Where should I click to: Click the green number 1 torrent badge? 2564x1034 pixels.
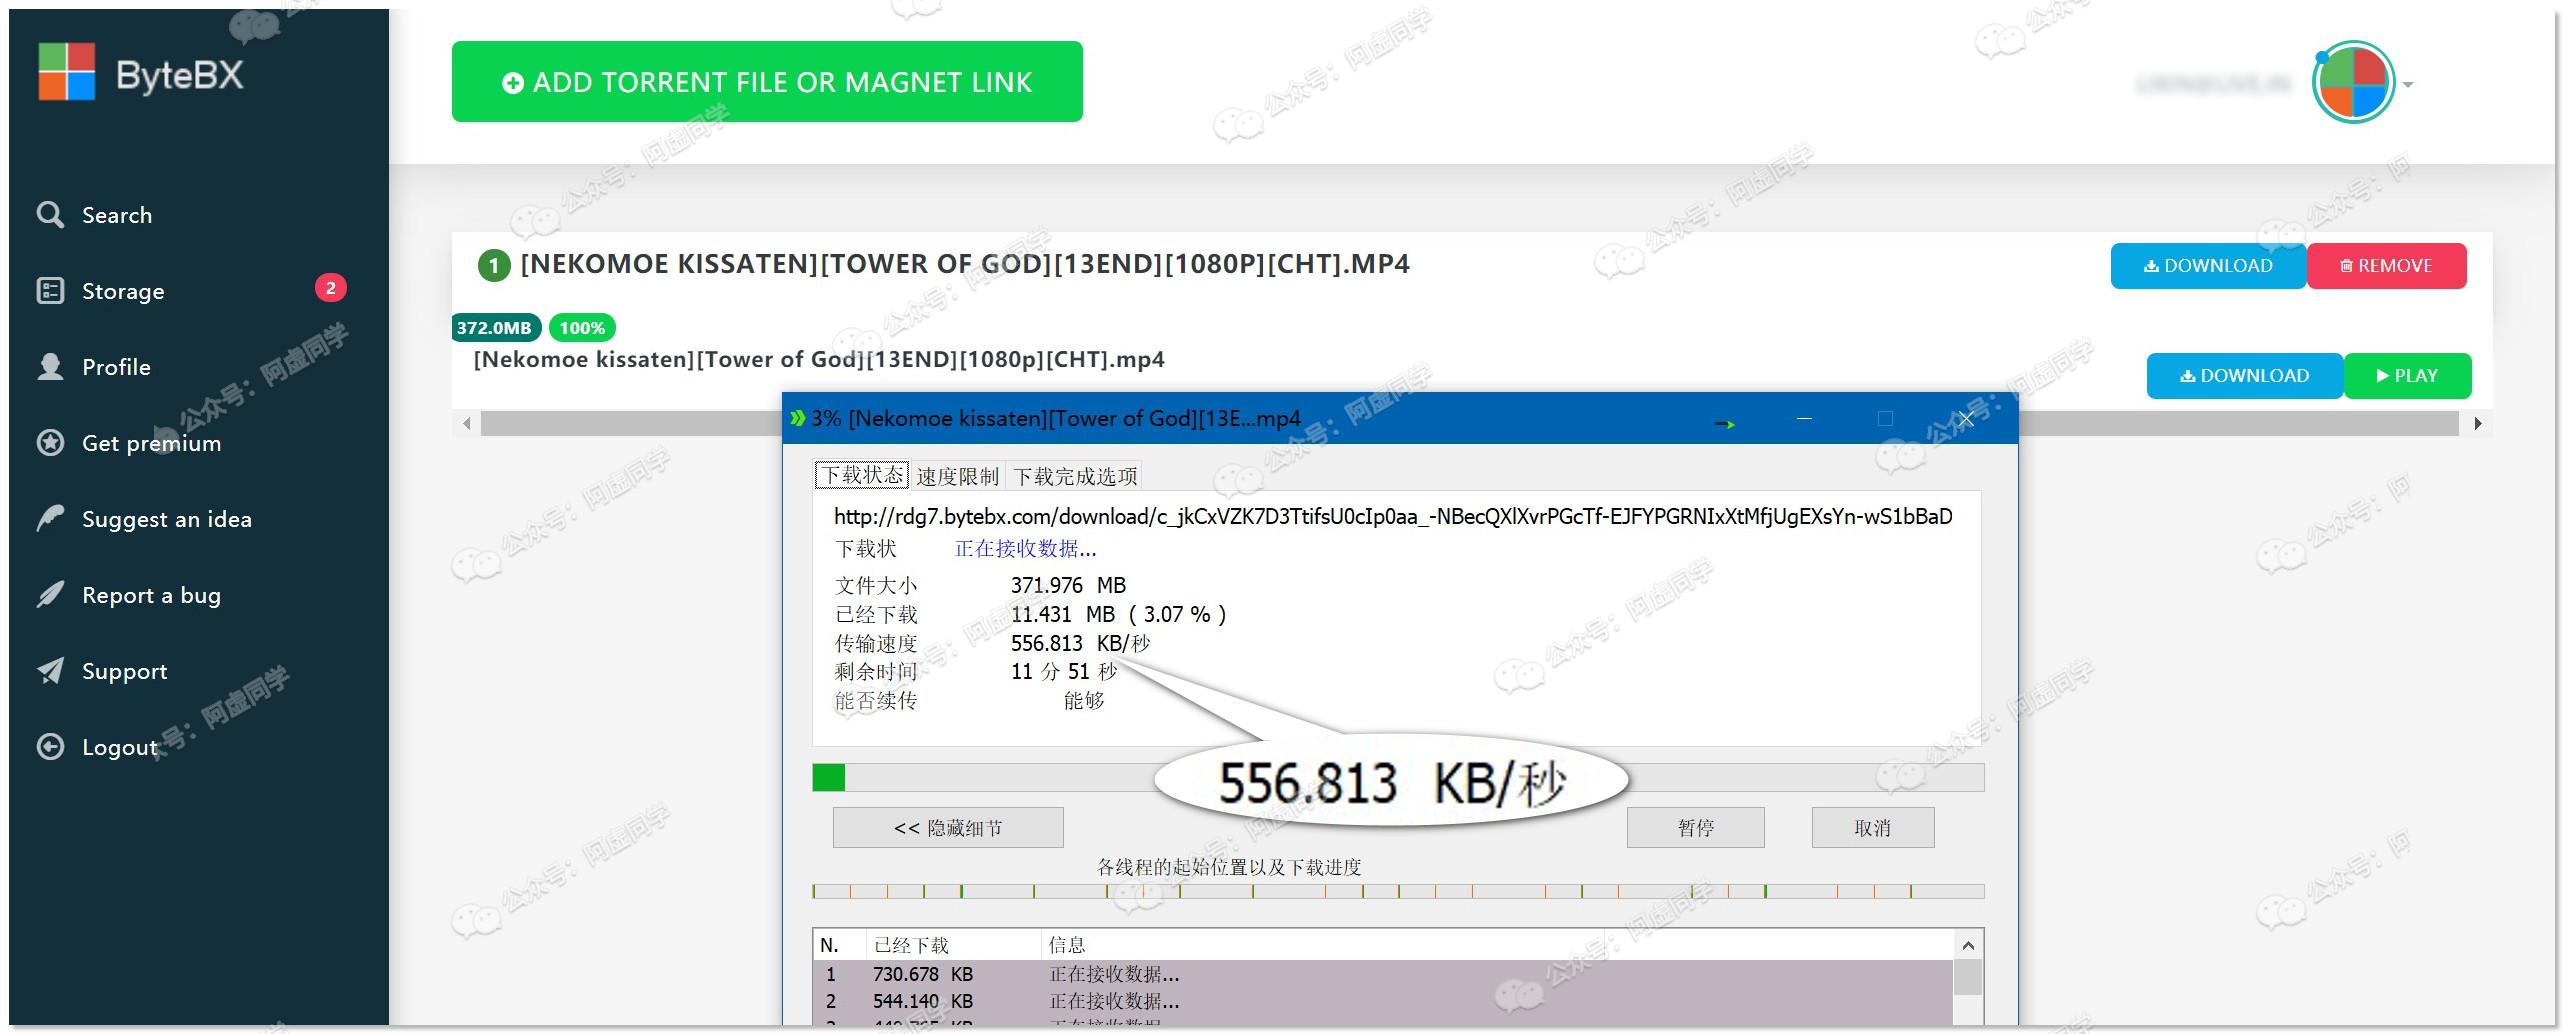[494, 265]
